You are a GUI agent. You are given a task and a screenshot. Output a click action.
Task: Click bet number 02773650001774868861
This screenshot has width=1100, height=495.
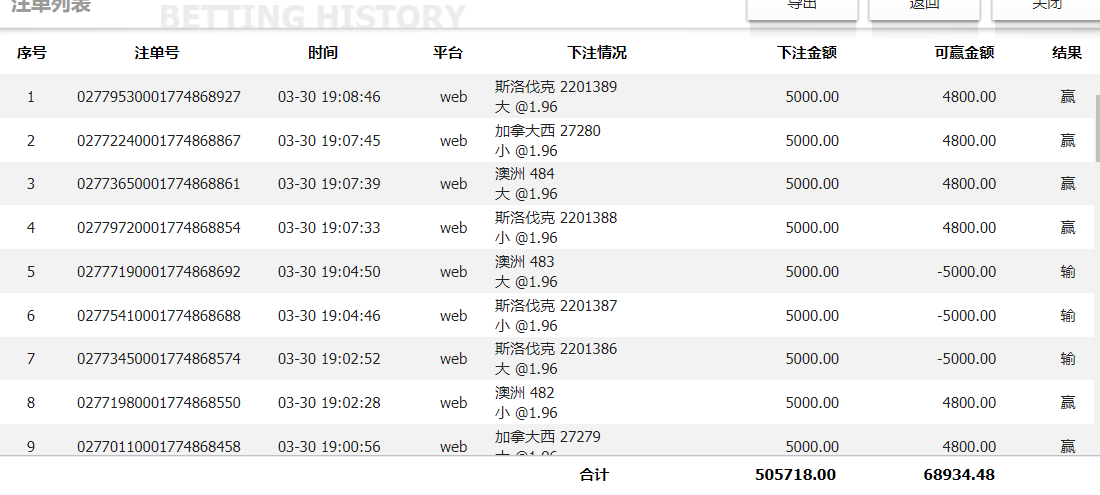[159, 184]
